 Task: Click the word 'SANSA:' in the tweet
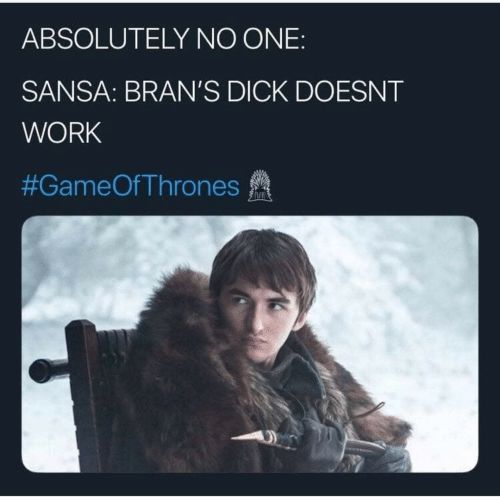69,91
